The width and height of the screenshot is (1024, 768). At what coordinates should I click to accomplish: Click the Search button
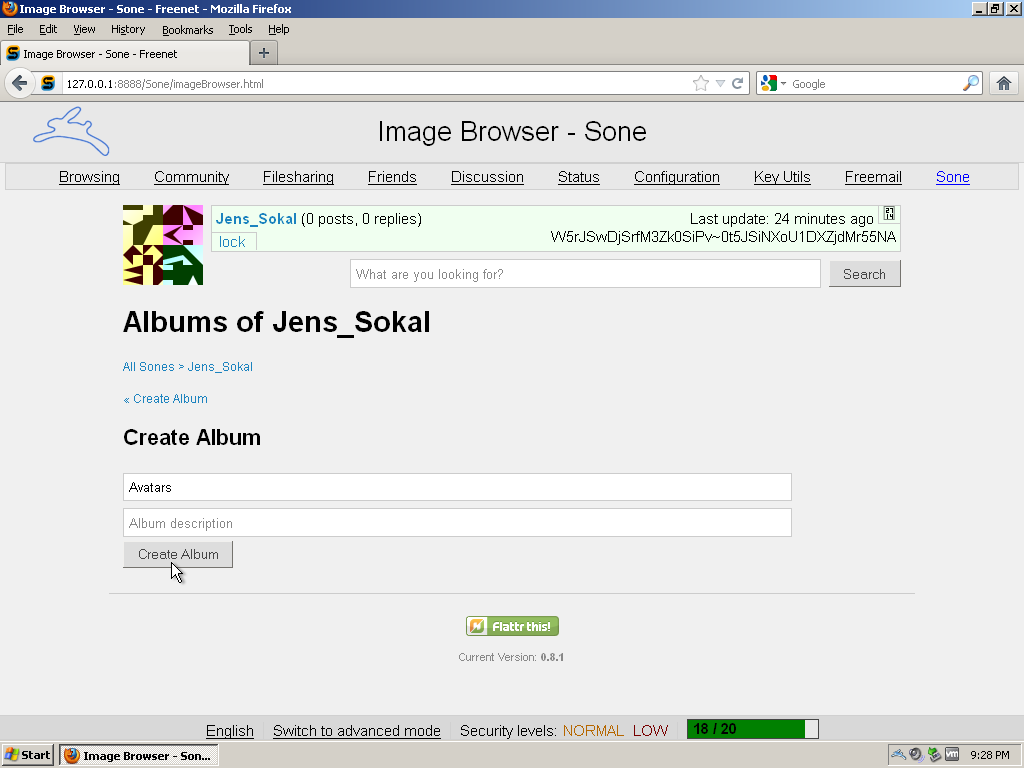865,274
